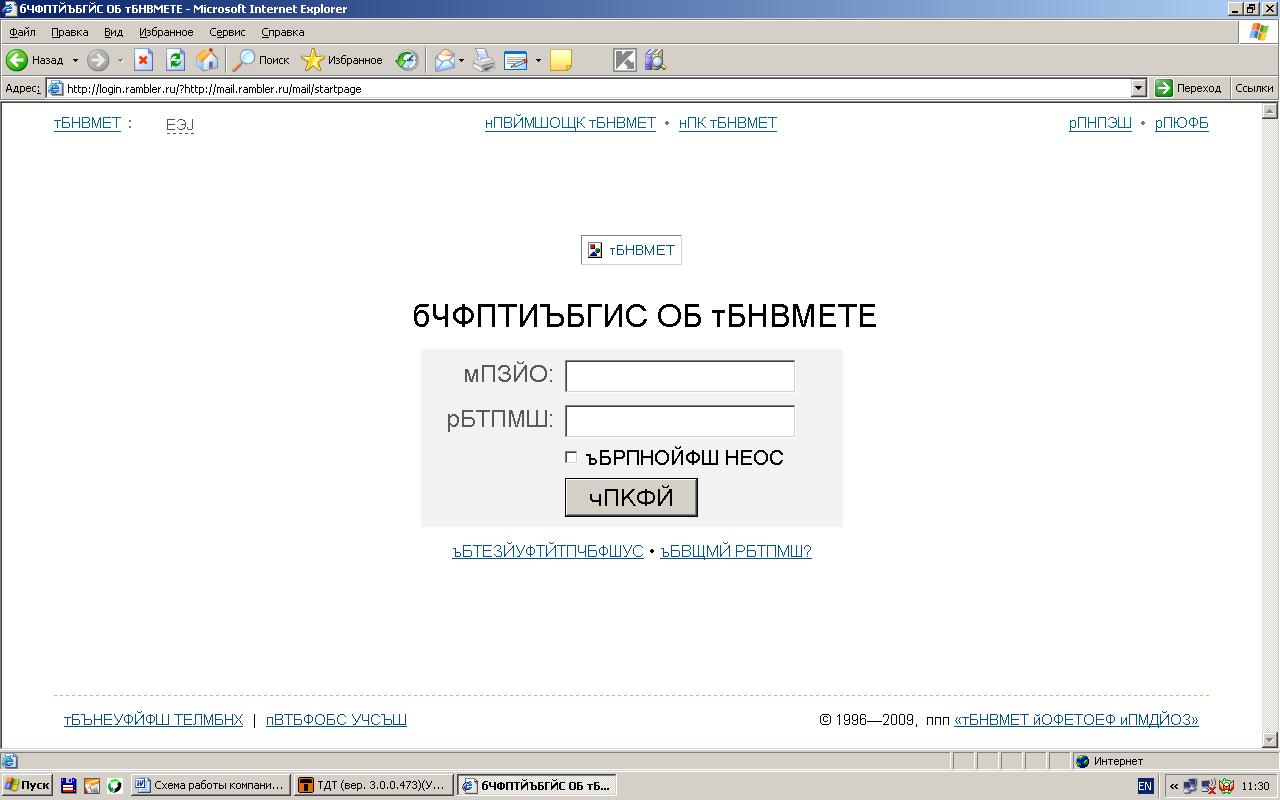Click the EN language indicator

1145,786
